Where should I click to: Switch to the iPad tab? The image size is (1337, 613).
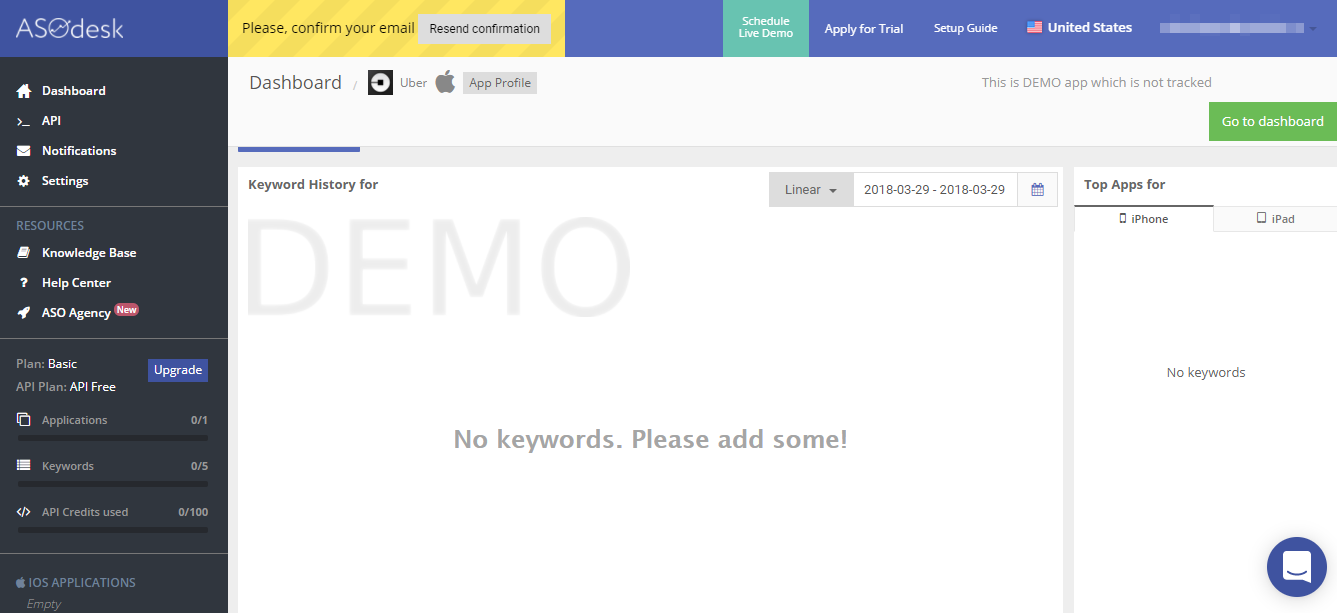click(x=1275, y=219)
